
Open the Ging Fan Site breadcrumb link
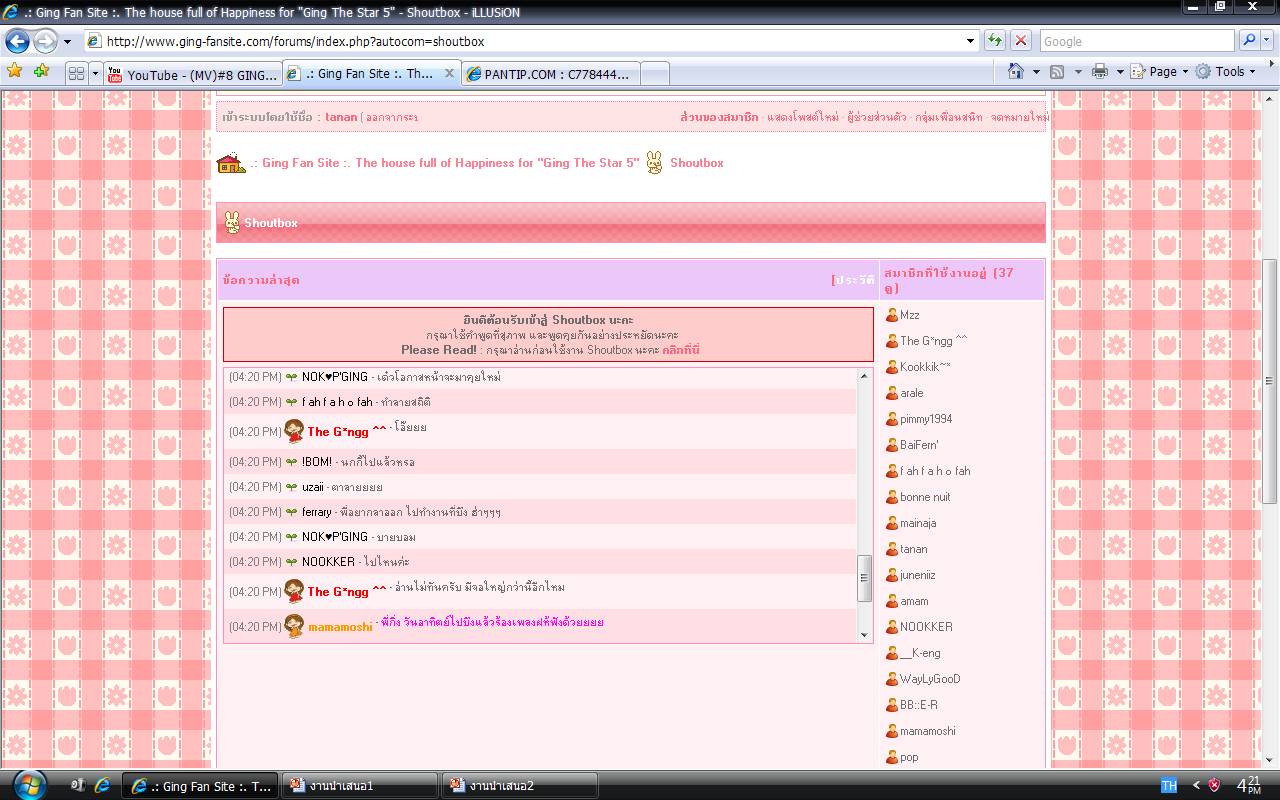pos(445,163)
